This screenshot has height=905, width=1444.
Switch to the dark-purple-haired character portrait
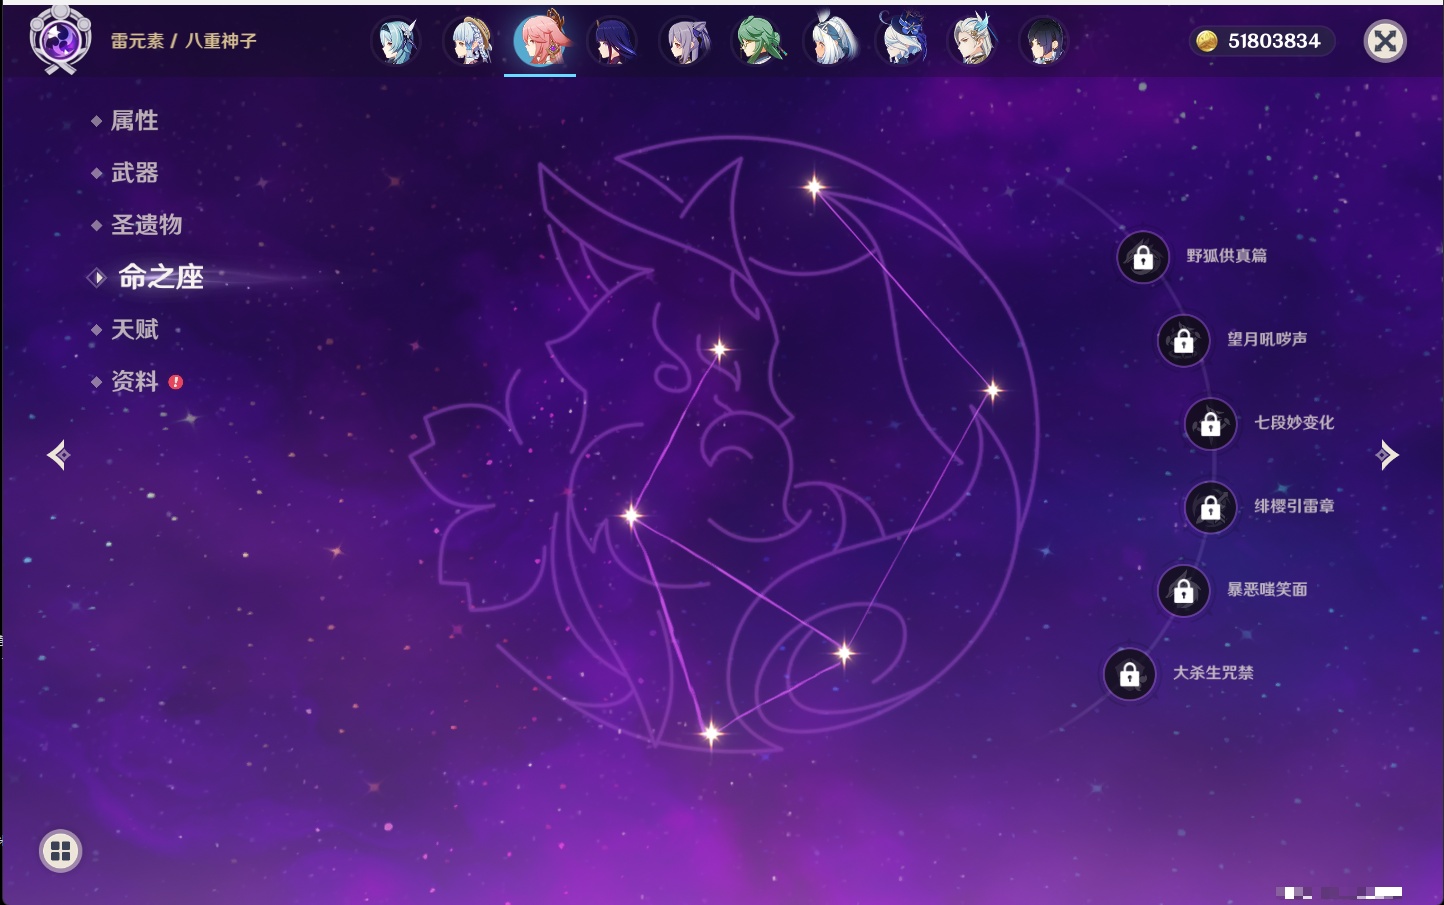[612, 42]
